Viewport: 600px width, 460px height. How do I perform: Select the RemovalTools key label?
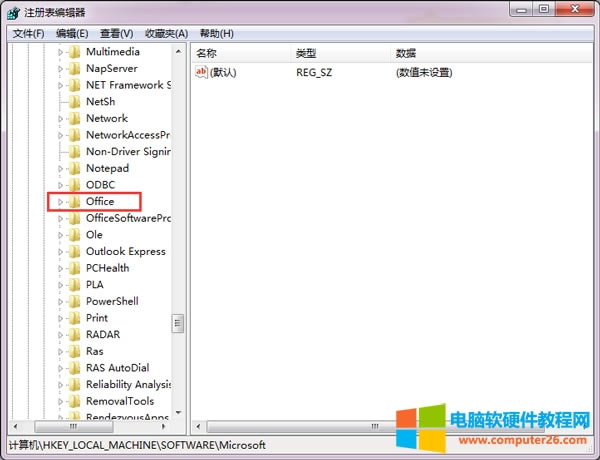[x=120, y=401]
